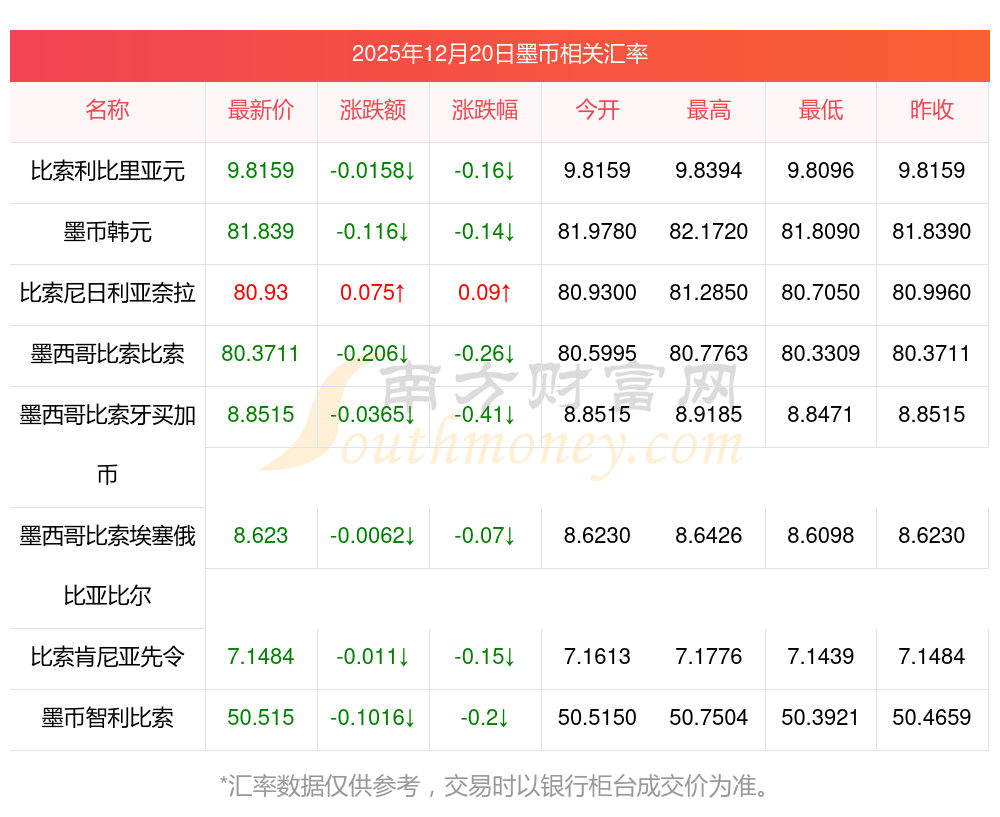Select the 最新价 column header

coord(261,110)
